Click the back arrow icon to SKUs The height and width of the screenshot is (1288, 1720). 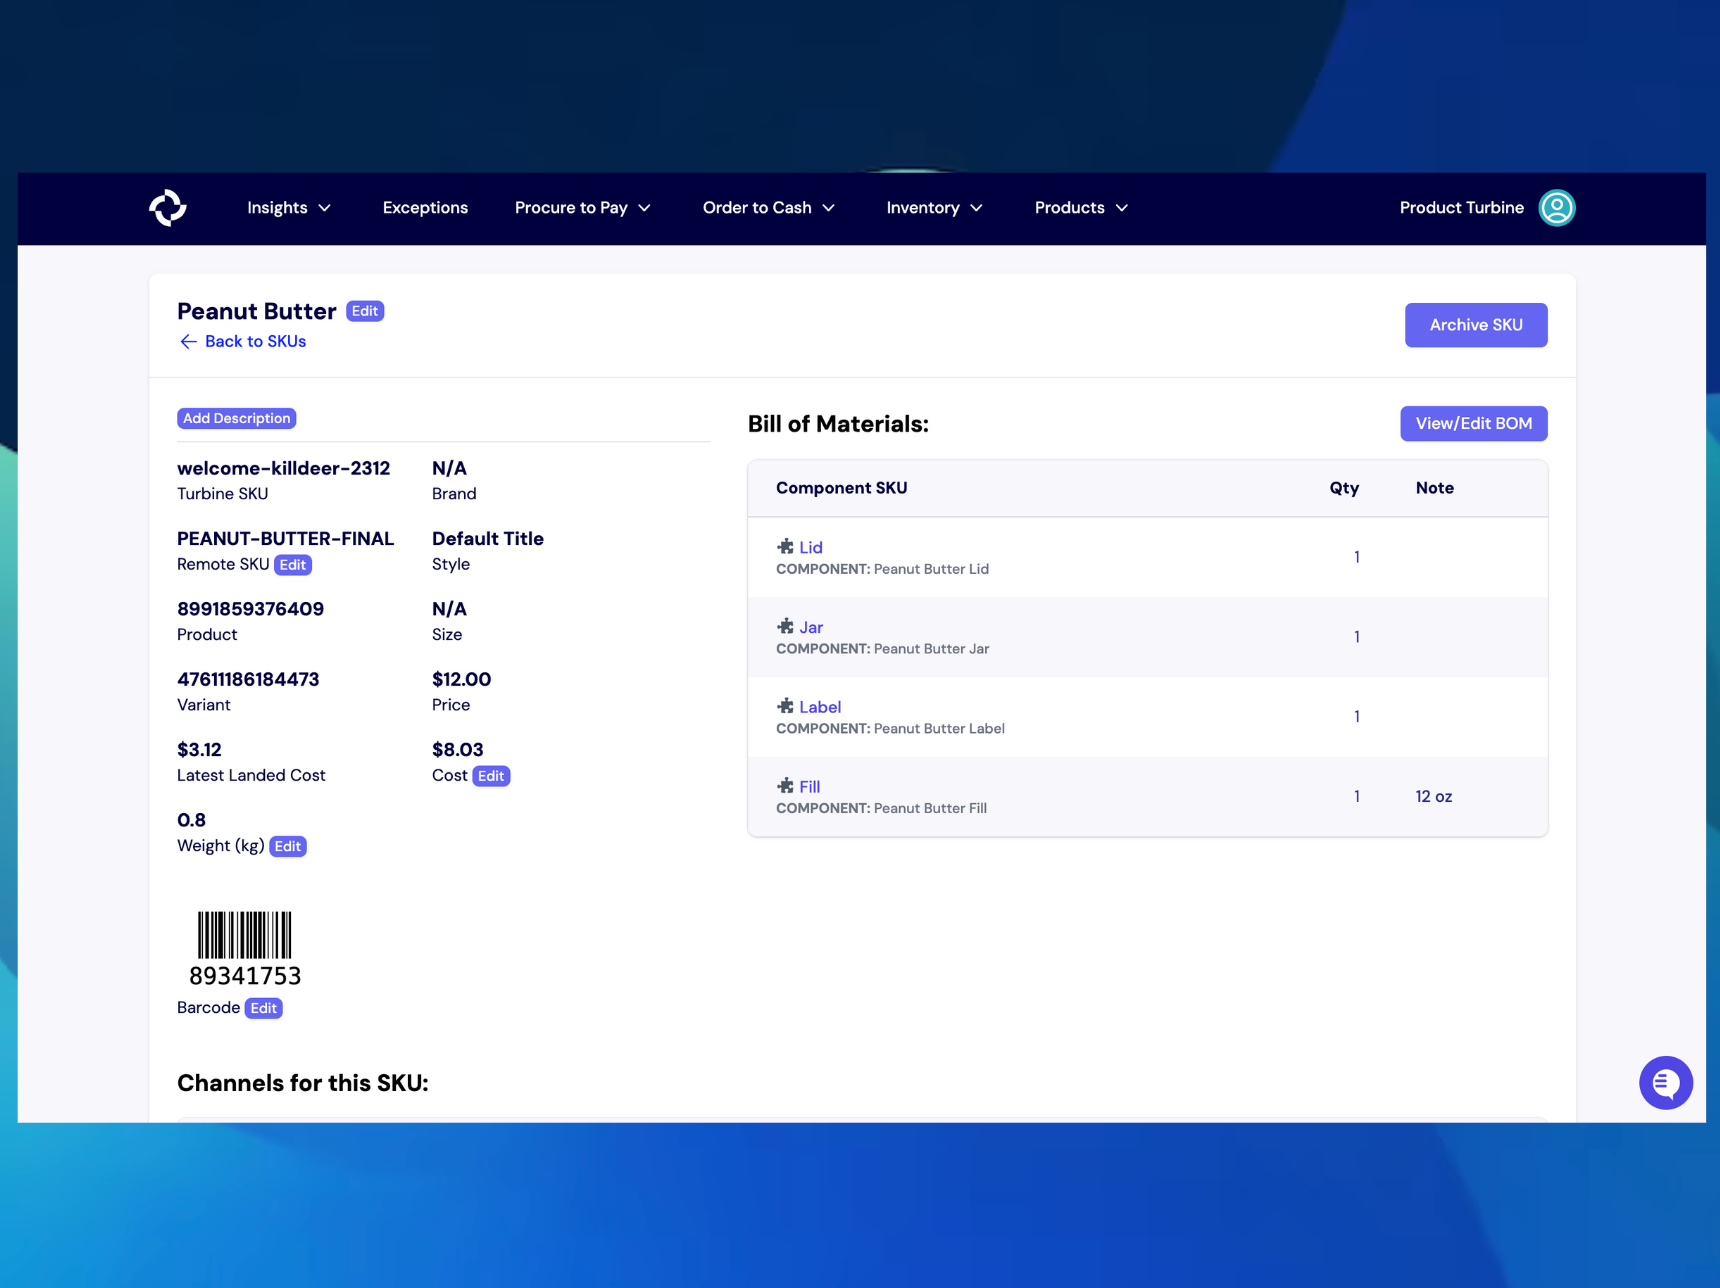coord(188,342)
